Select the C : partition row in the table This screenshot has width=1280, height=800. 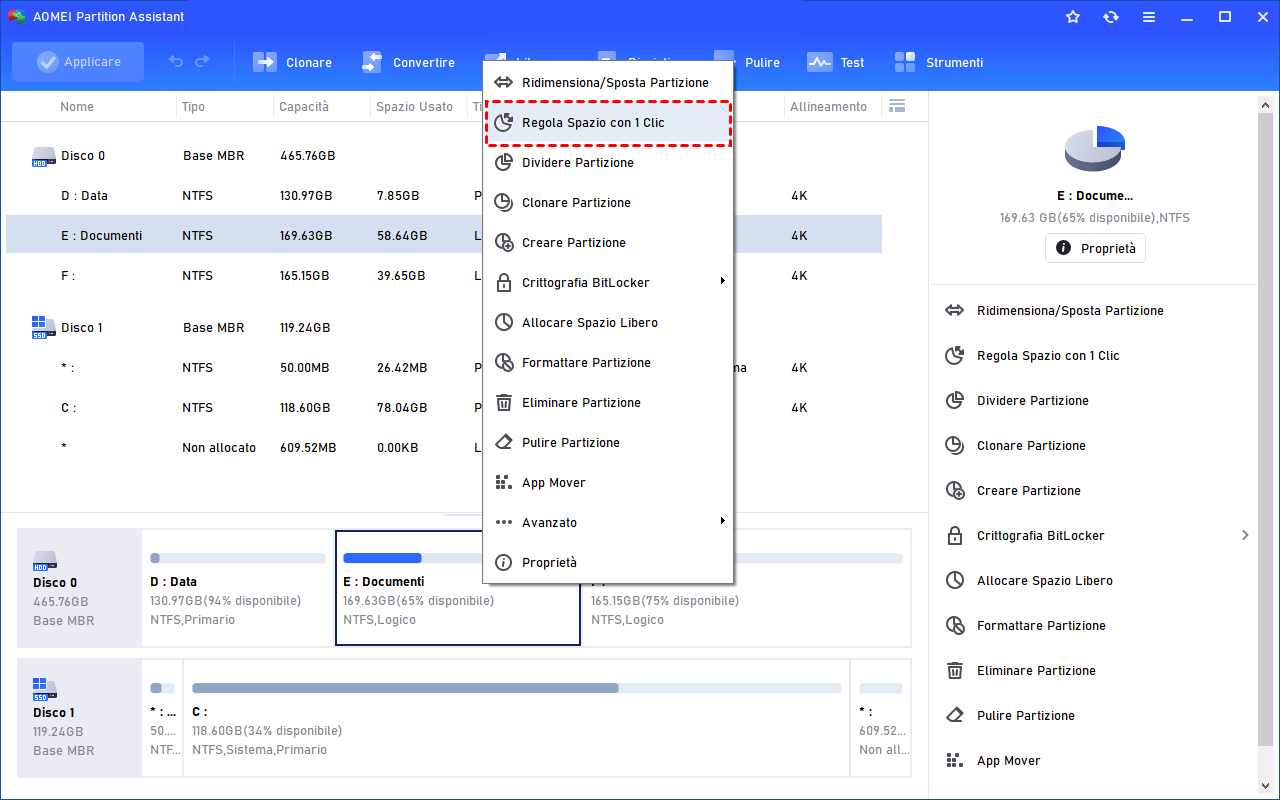[444, 408]
